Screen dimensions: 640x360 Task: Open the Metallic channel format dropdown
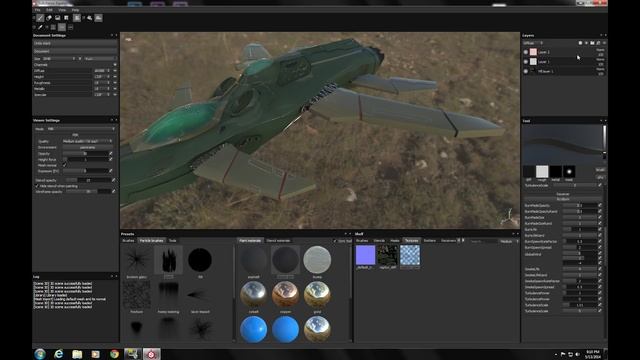101,89
